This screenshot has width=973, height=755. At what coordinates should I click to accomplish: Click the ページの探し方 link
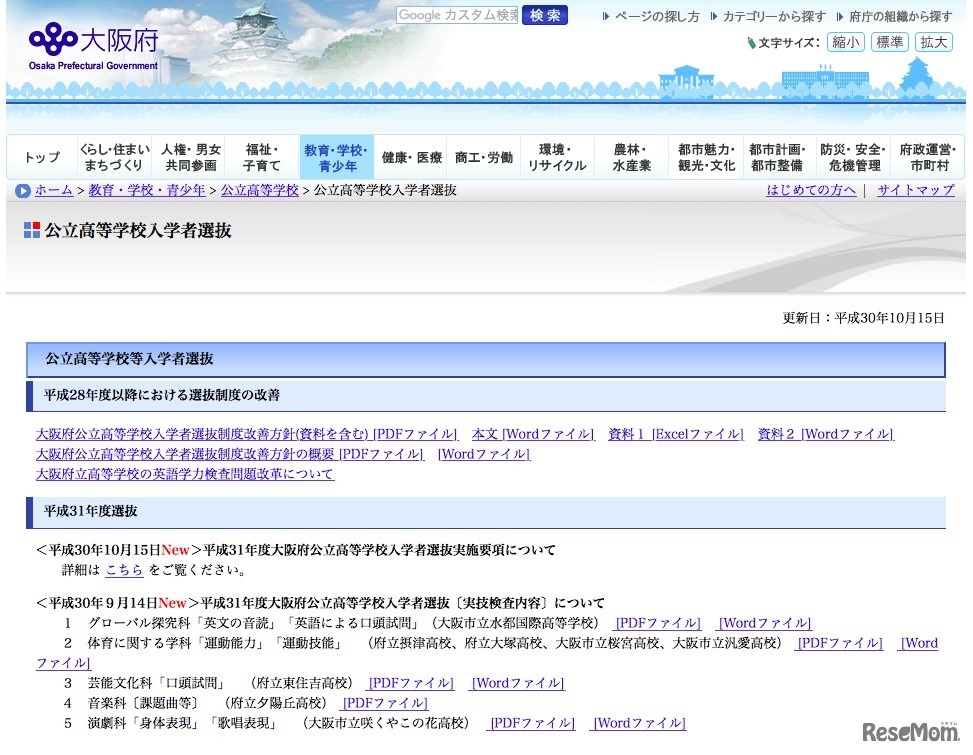656,16
